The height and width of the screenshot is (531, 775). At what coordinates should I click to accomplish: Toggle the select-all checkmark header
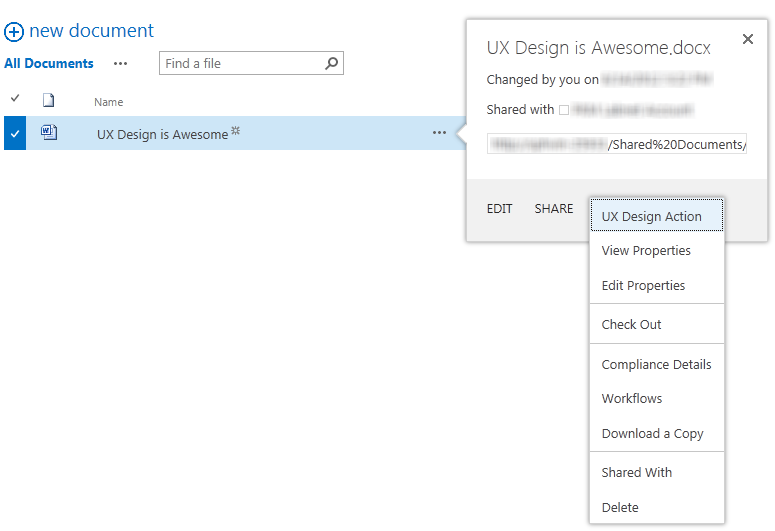tap(15, 98)
